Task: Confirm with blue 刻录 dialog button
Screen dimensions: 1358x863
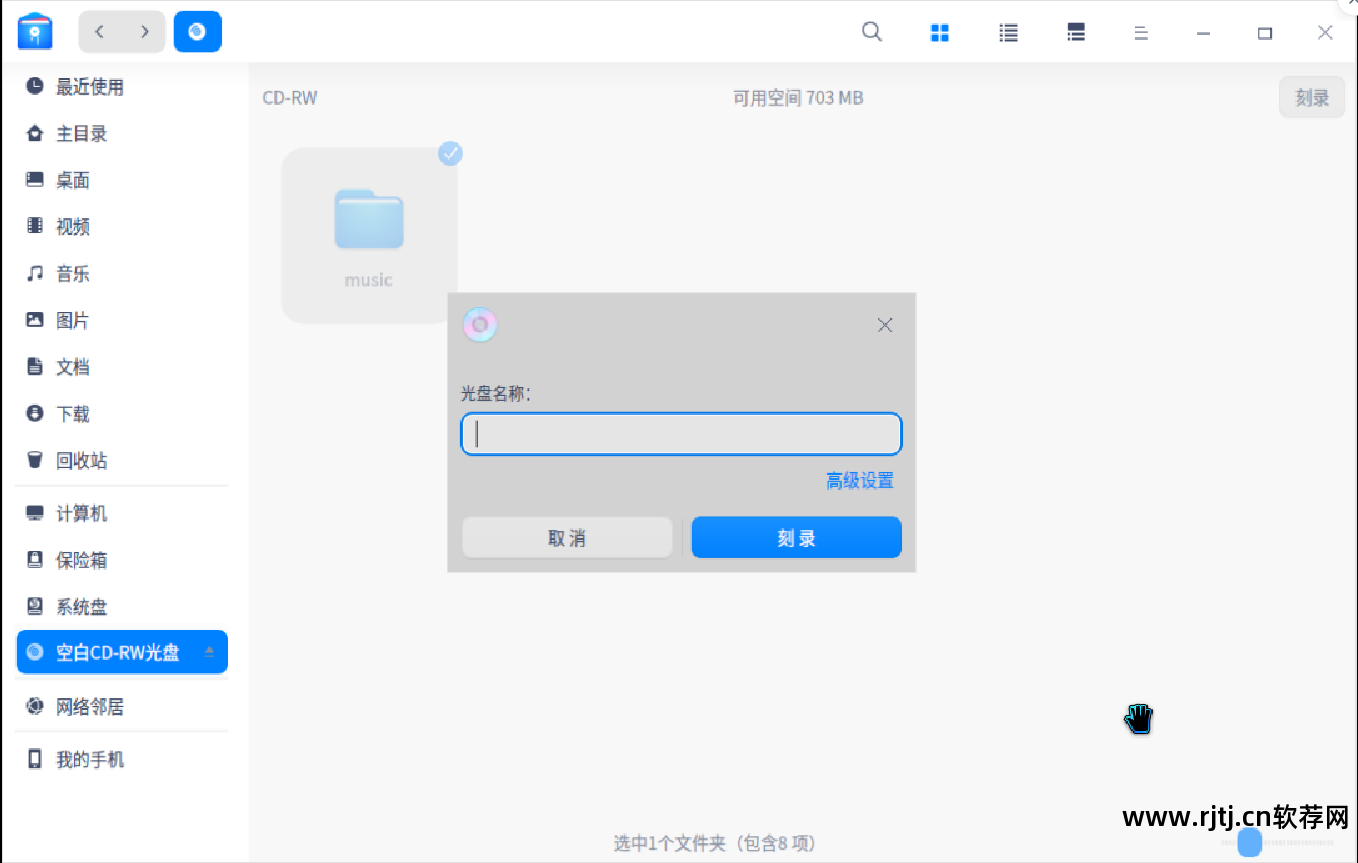Action: 797,538
